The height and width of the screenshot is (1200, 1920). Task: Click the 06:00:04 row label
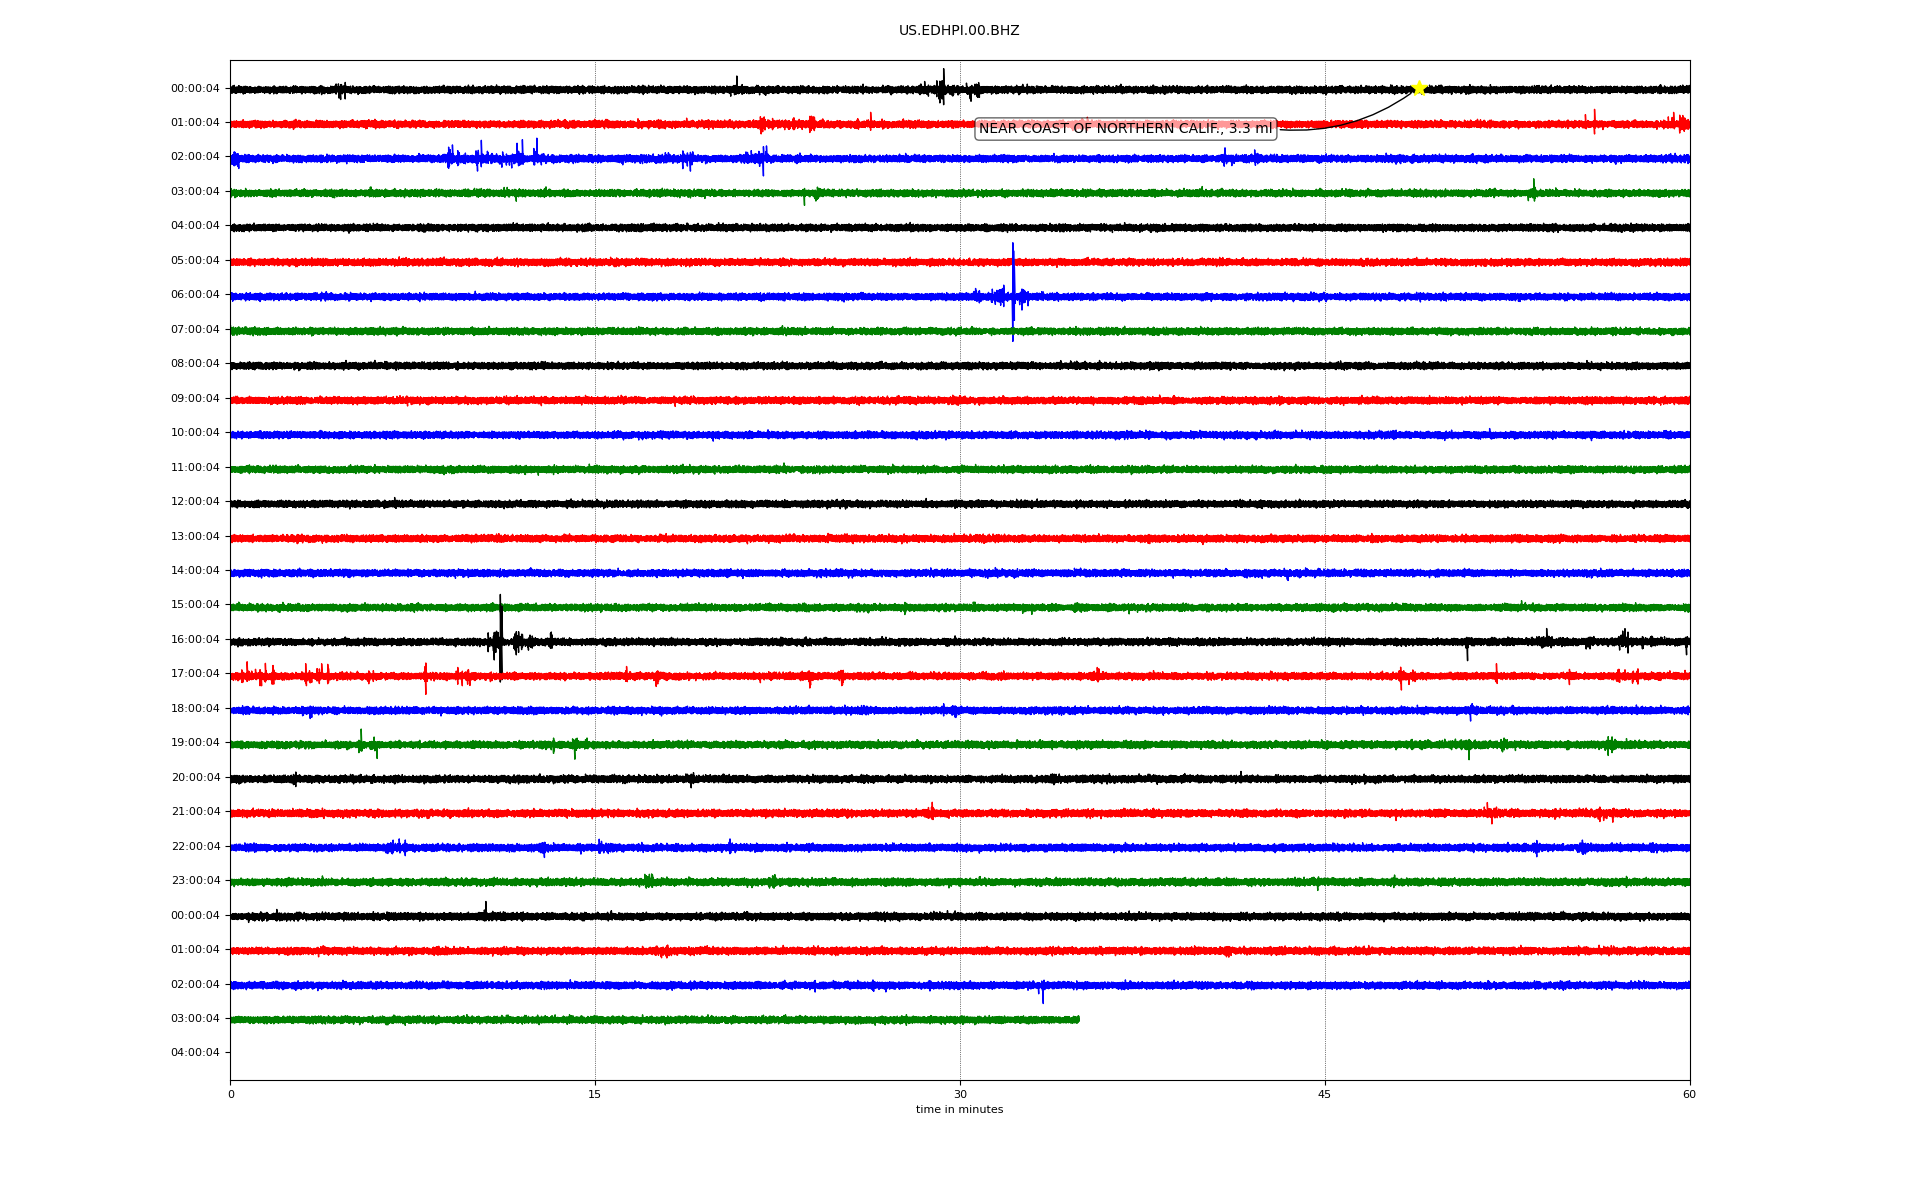click(x=195, y=295)
